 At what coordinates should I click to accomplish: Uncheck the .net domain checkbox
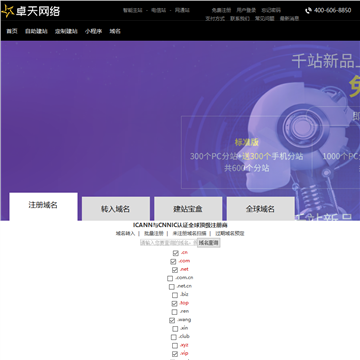click(x=175, y=270)
